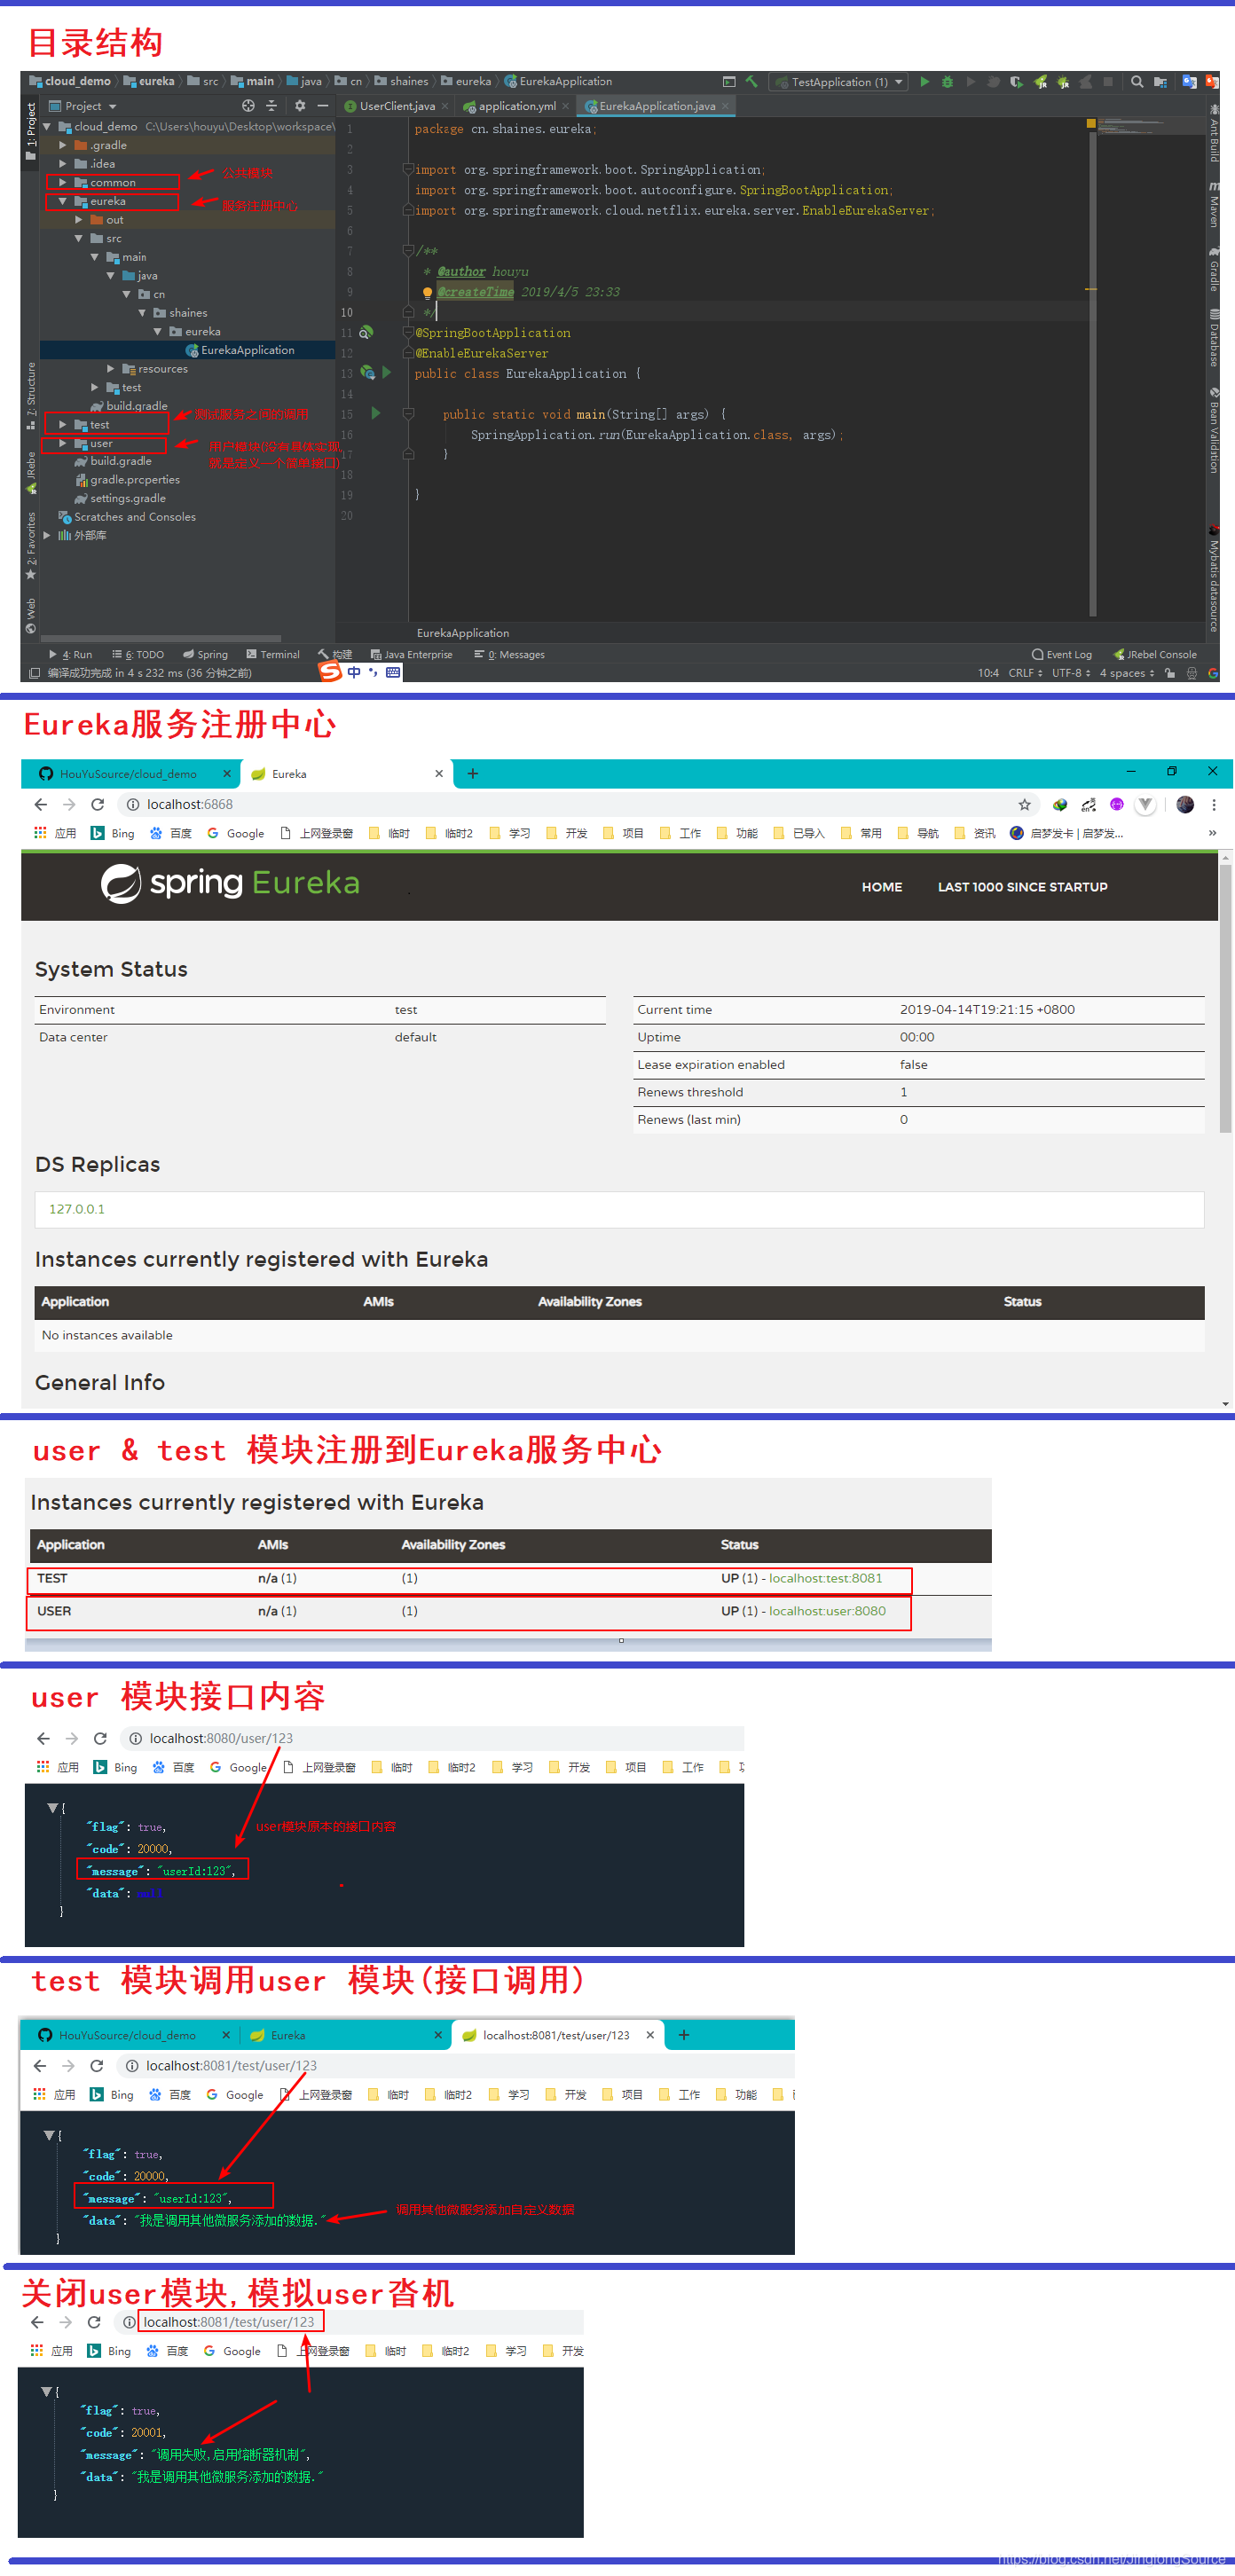Open Search Everywhere magnifier icon
1235x2576 pixels.
(x=1137, y=82)
